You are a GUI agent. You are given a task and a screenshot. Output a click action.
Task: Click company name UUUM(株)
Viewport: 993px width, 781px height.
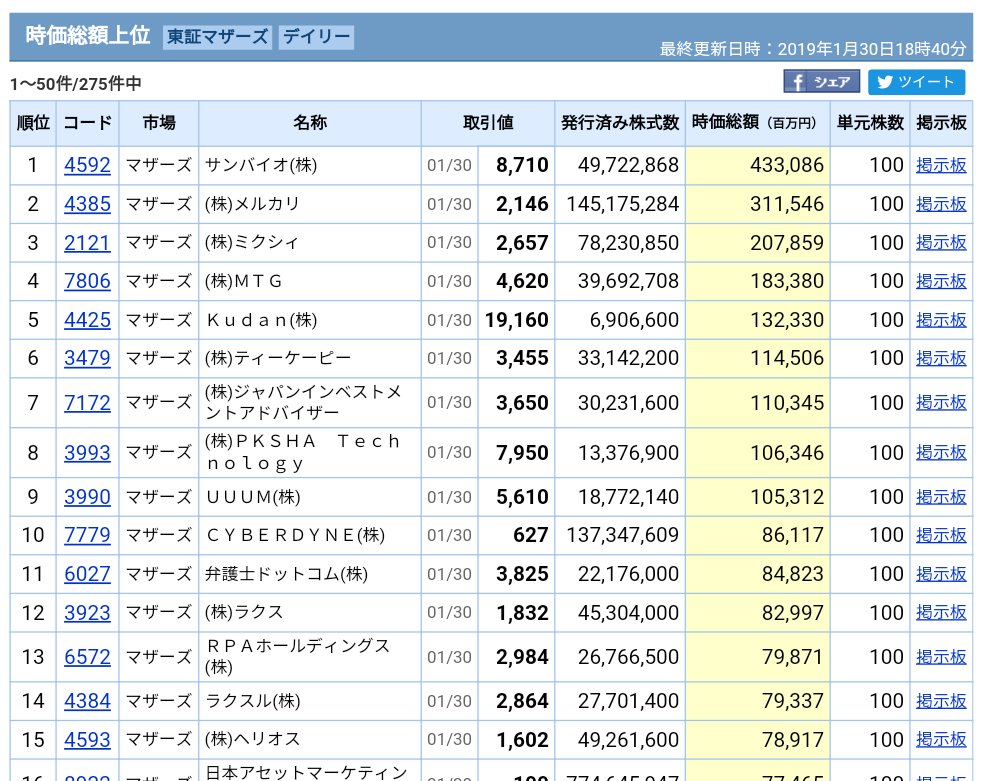point(253,497)
